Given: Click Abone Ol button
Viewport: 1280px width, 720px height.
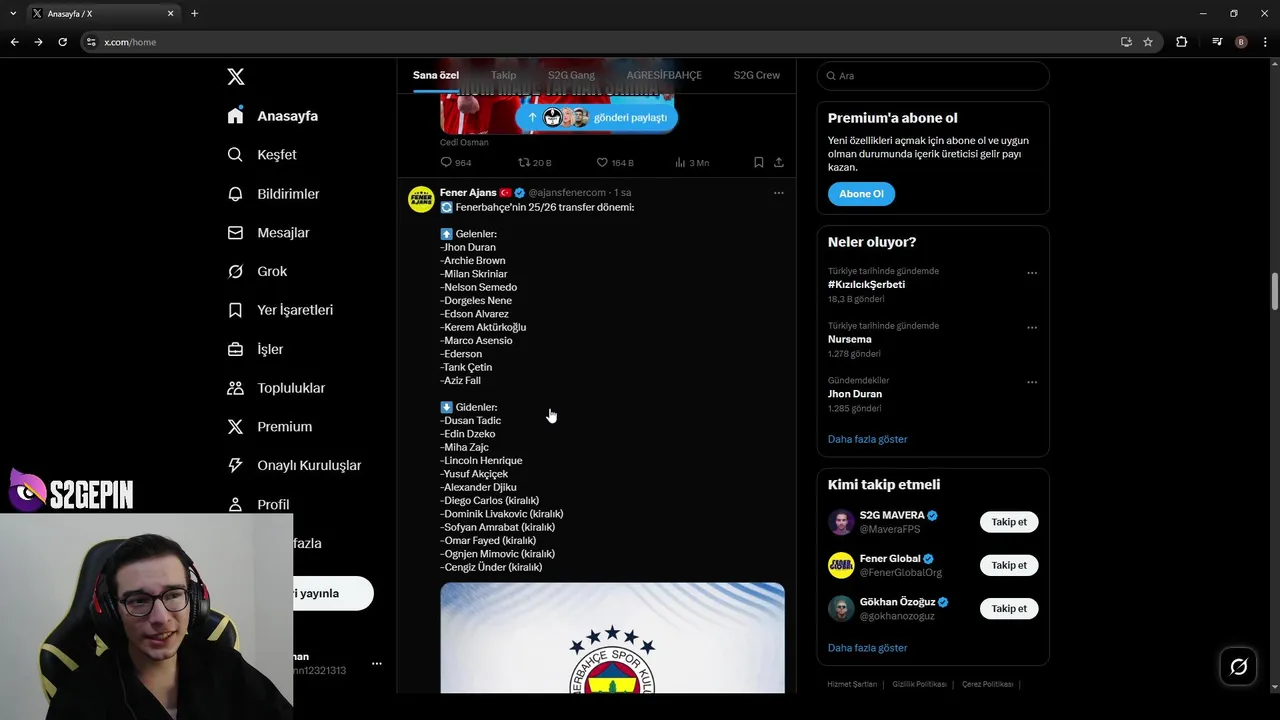Looking at the screenshot, I should click(861, 194).
